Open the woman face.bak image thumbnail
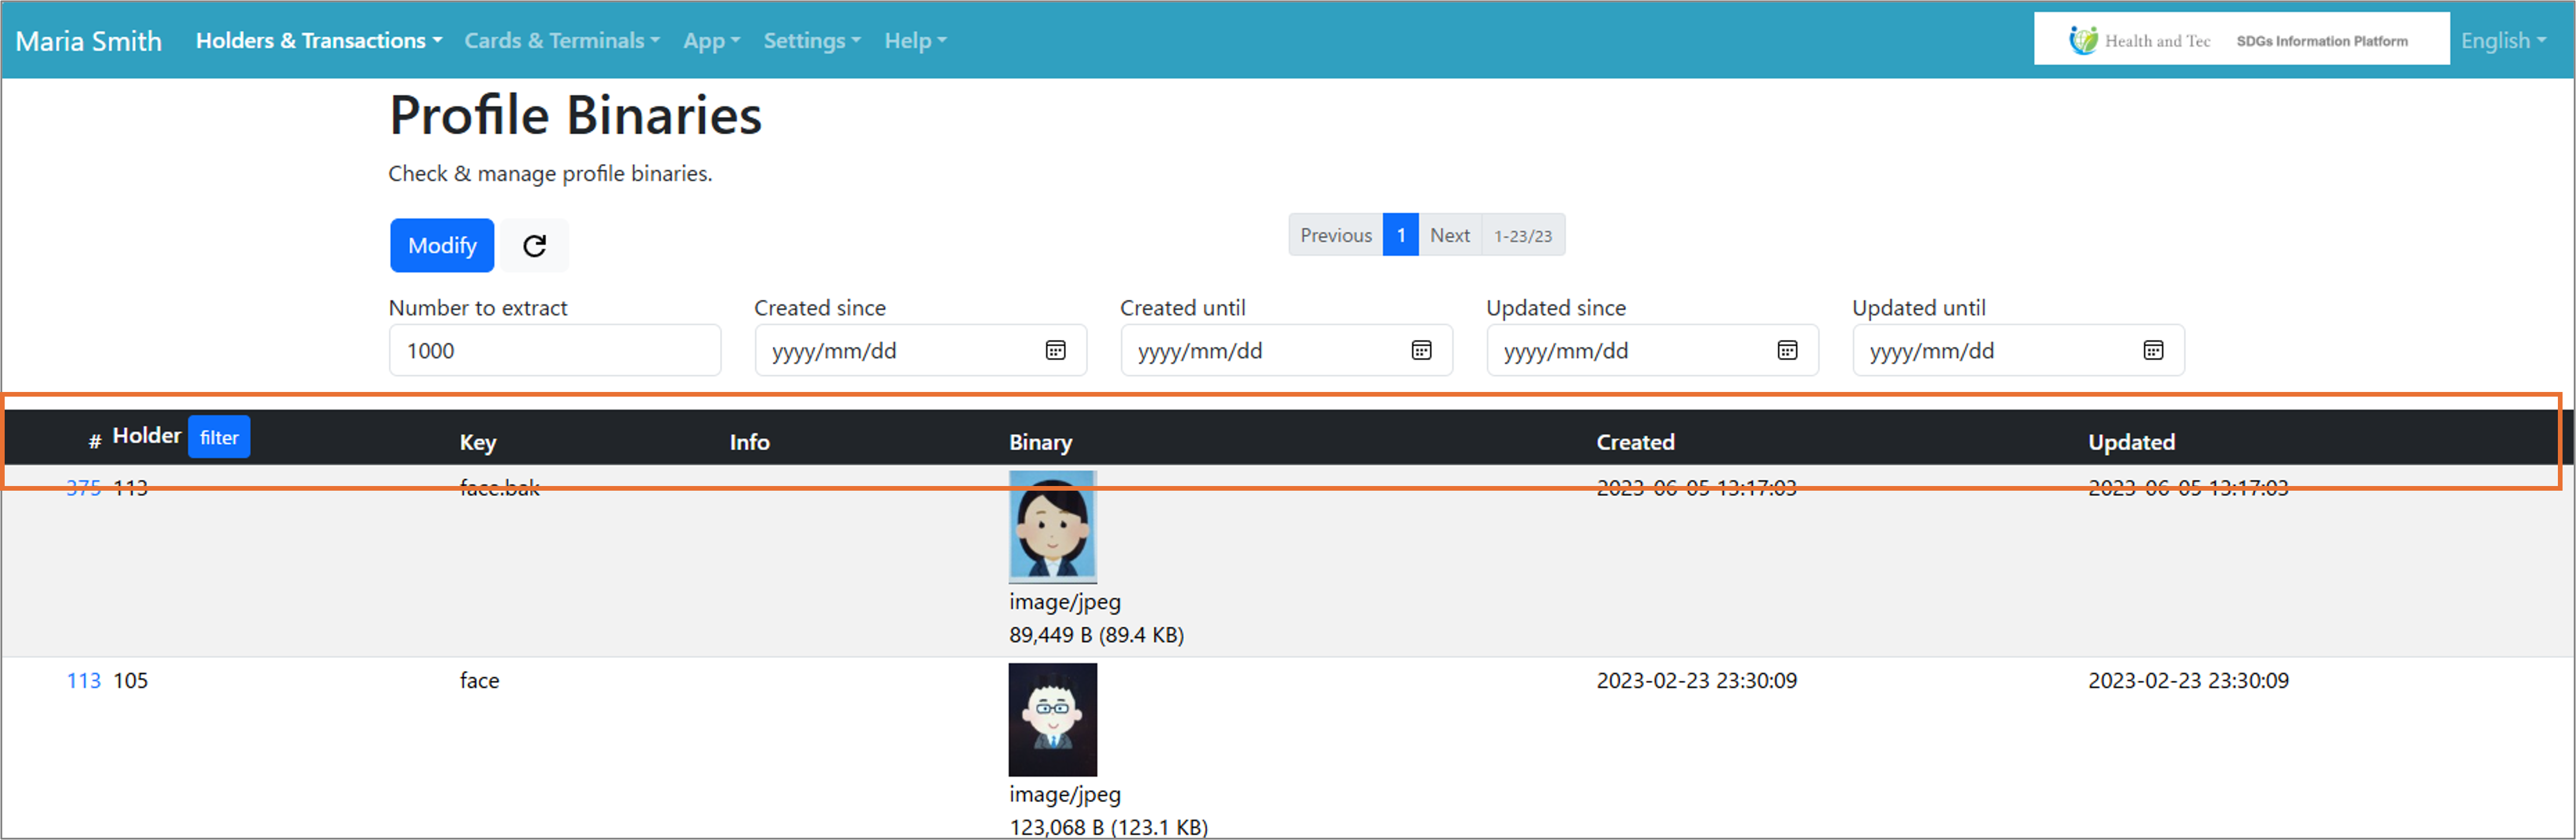 pyautogui.click(x=1052, y=527)
